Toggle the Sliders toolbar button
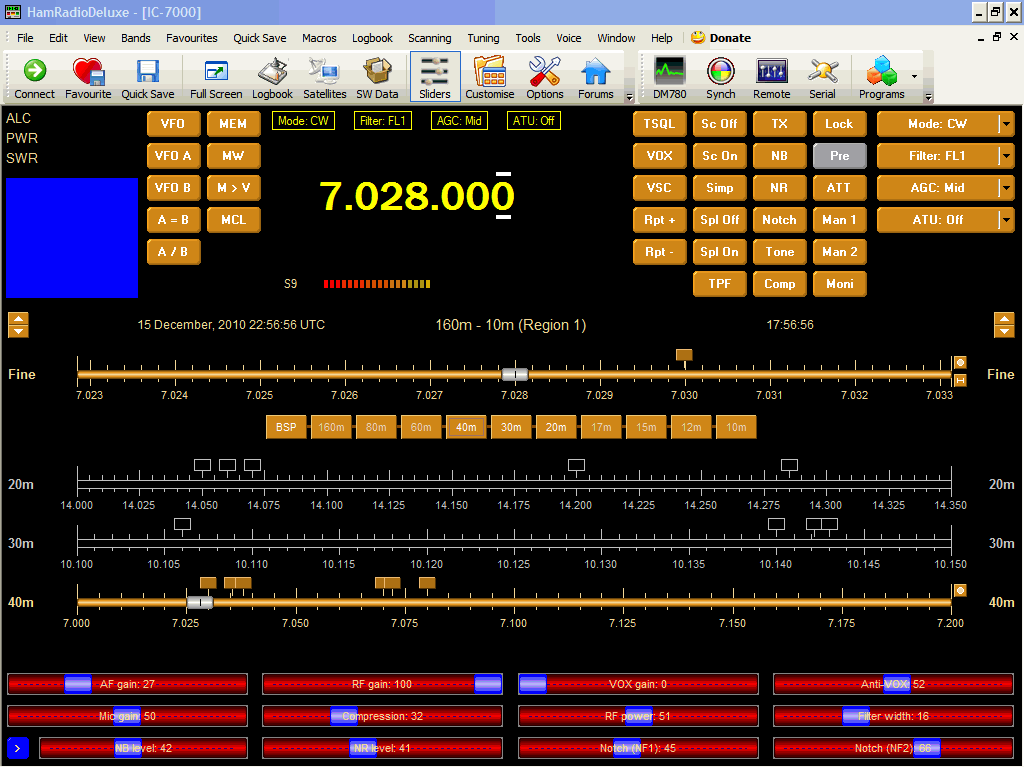The height and width of the screenshot is (768, 1024). coord(435,77)
